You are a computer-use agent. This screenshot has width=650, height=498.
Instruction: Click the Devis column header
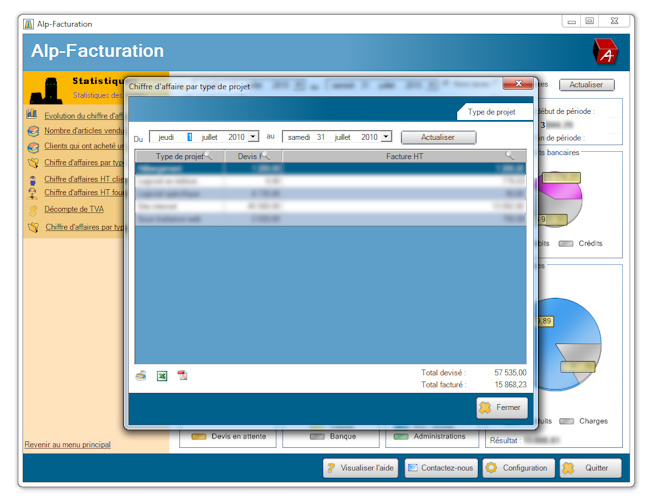(246, 156)
